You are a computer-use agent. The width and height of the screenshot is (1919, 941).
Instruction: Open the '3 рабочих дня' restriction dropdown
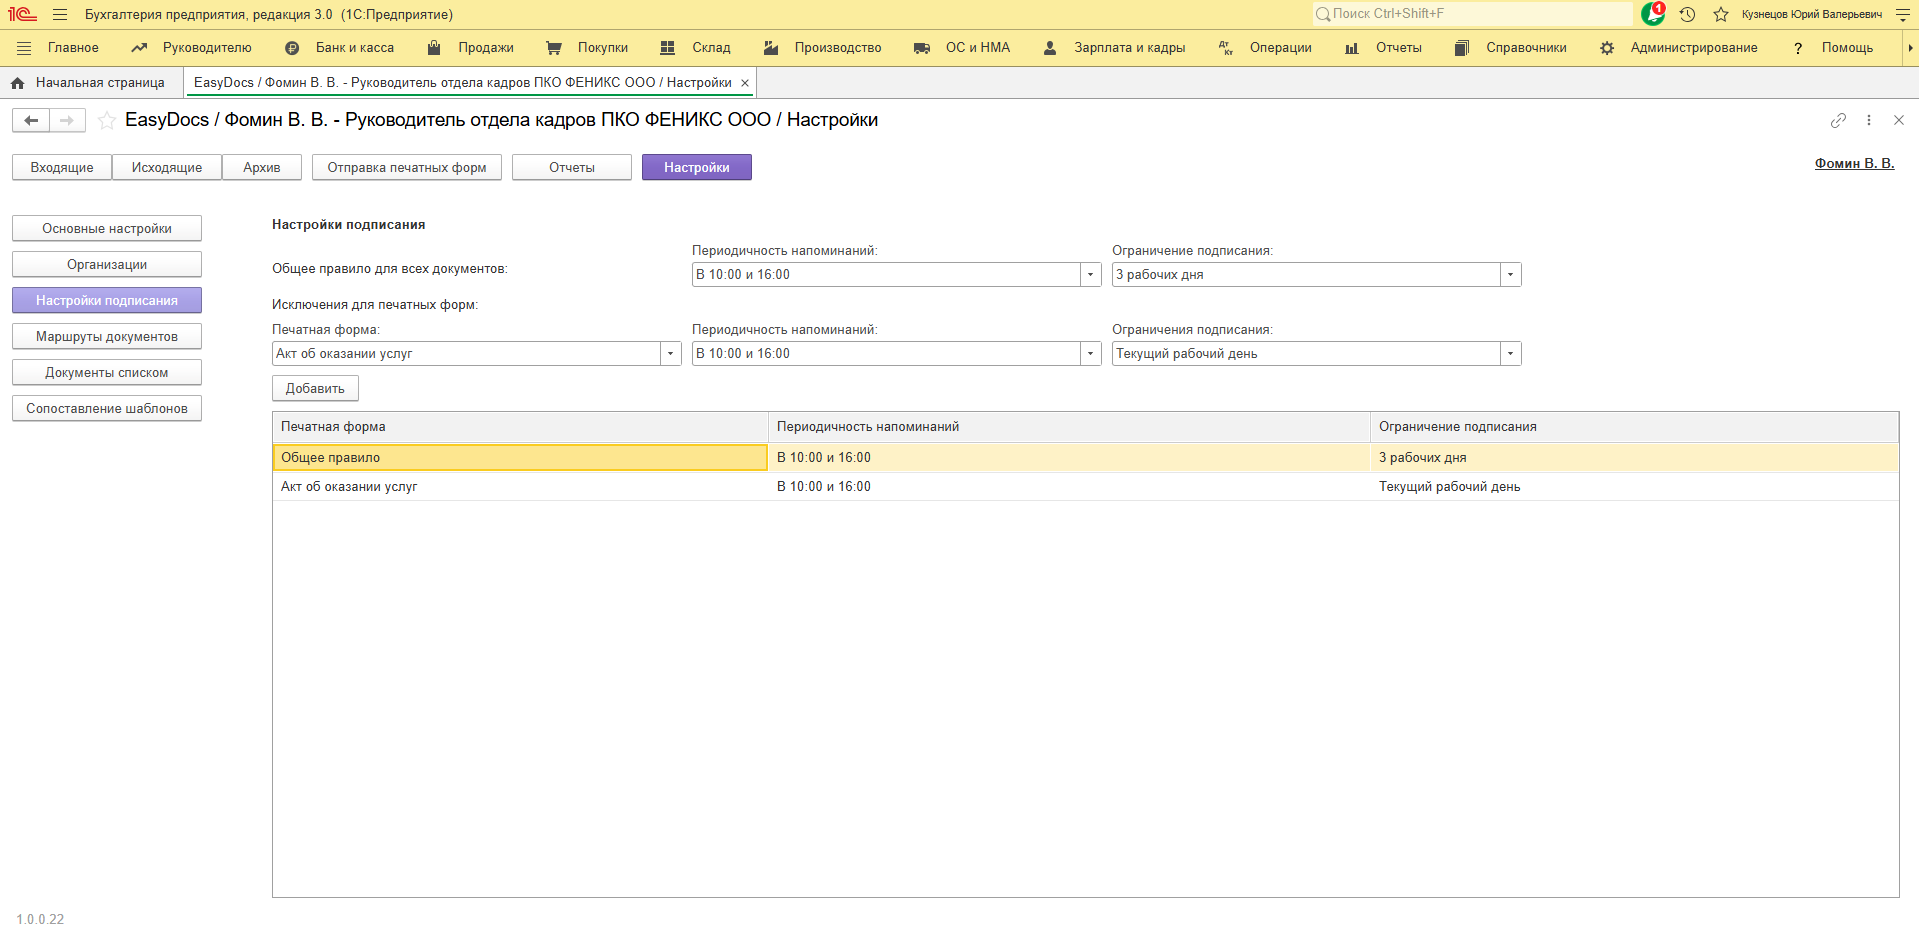(x=1510, y=275)
